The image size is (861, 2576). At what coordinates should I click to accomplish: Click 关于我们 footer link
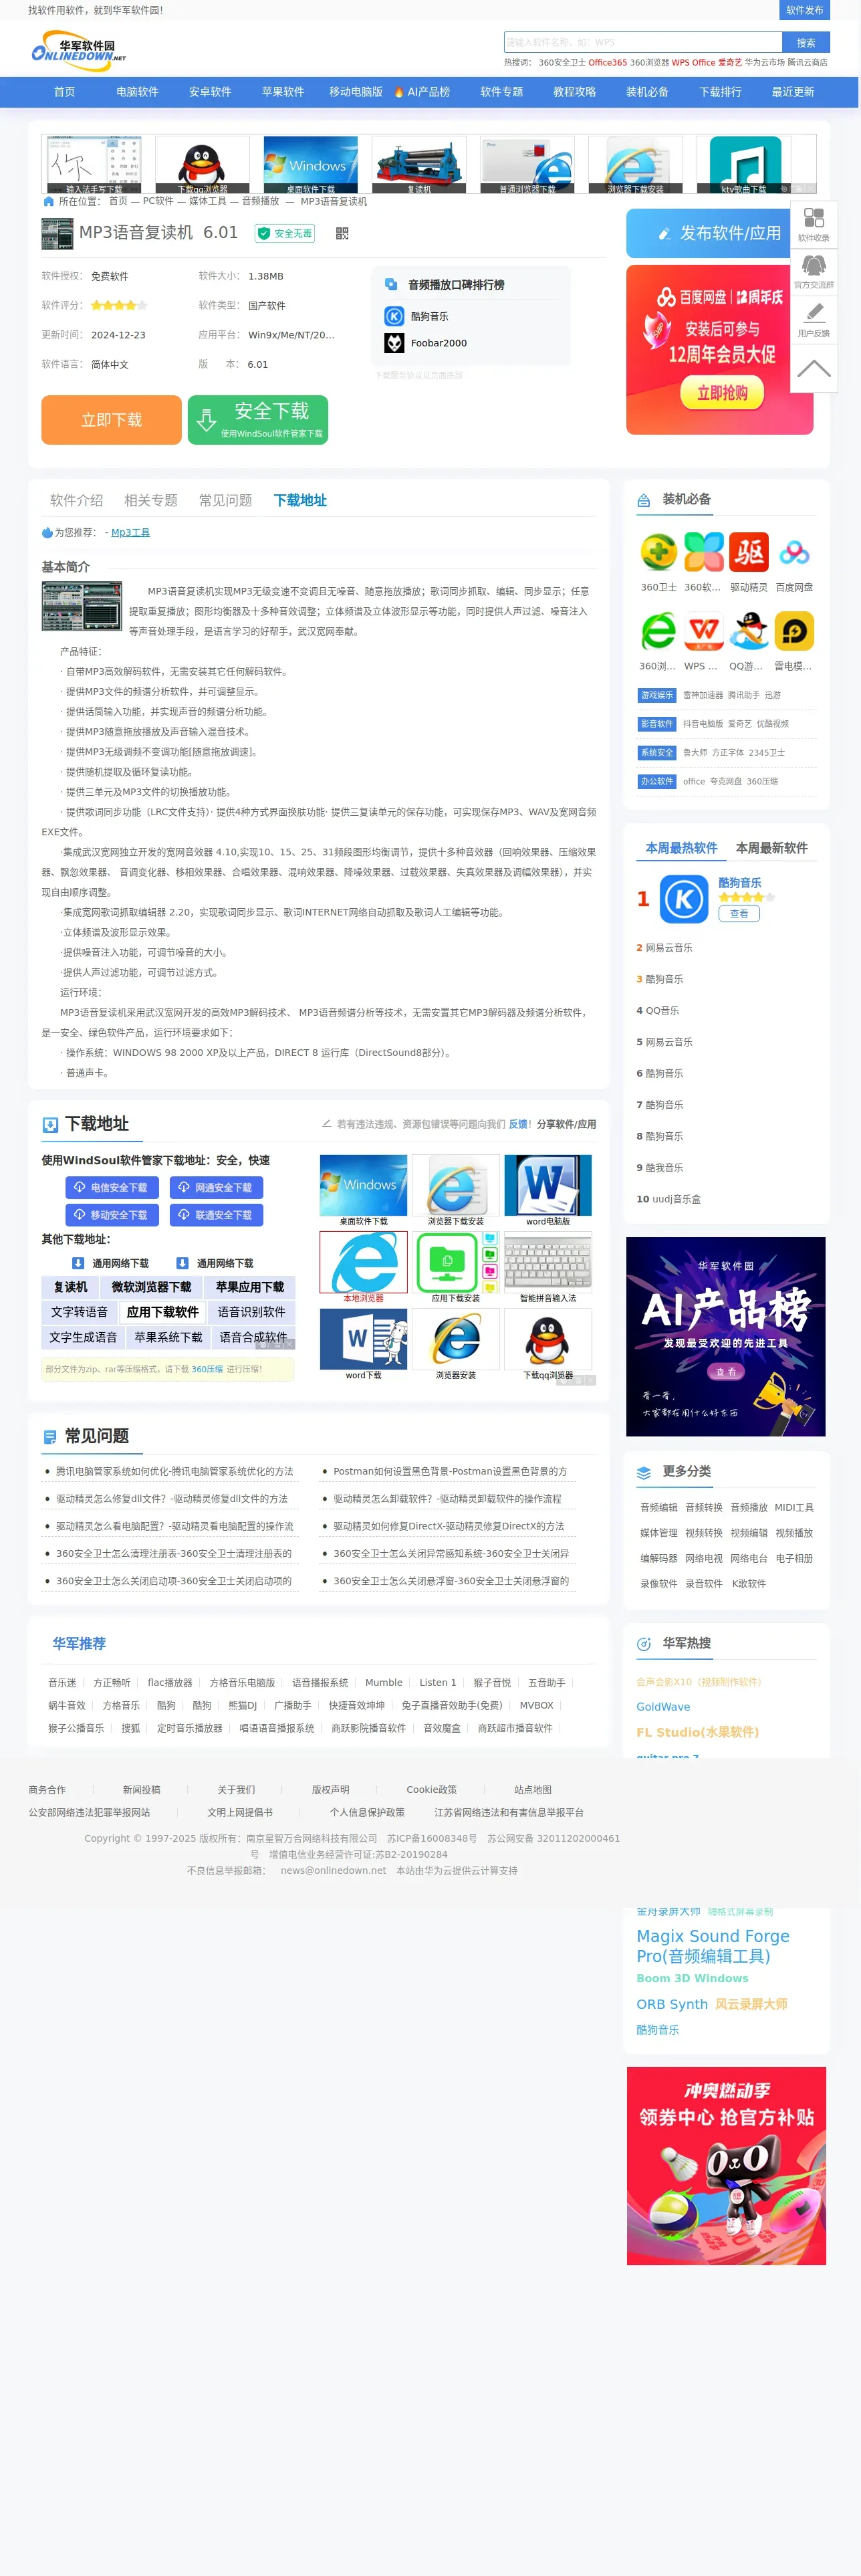pos(236,1790)
